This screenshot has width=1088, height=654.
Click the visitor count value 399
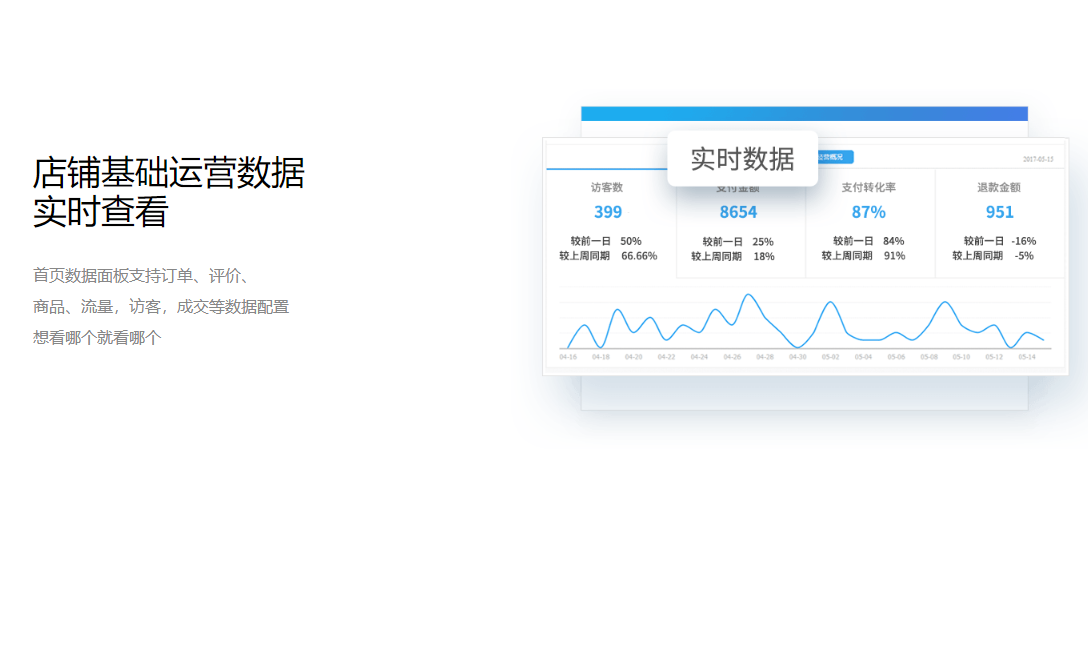608,212
